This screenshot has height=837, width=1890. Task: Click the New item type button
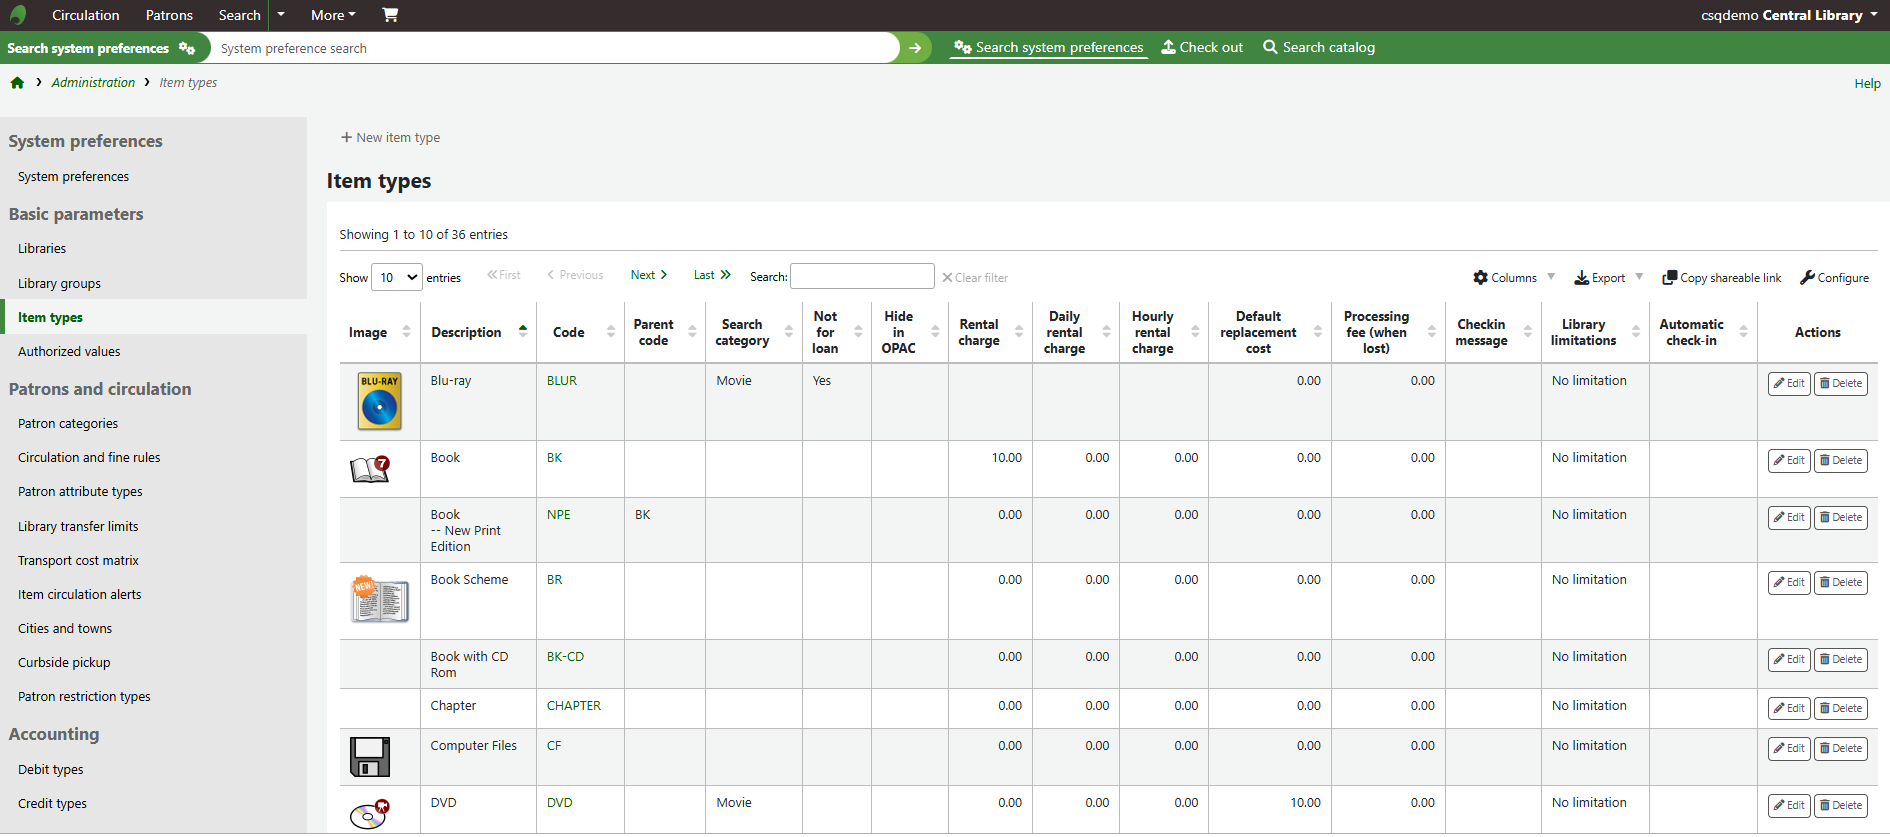[390, 138]
